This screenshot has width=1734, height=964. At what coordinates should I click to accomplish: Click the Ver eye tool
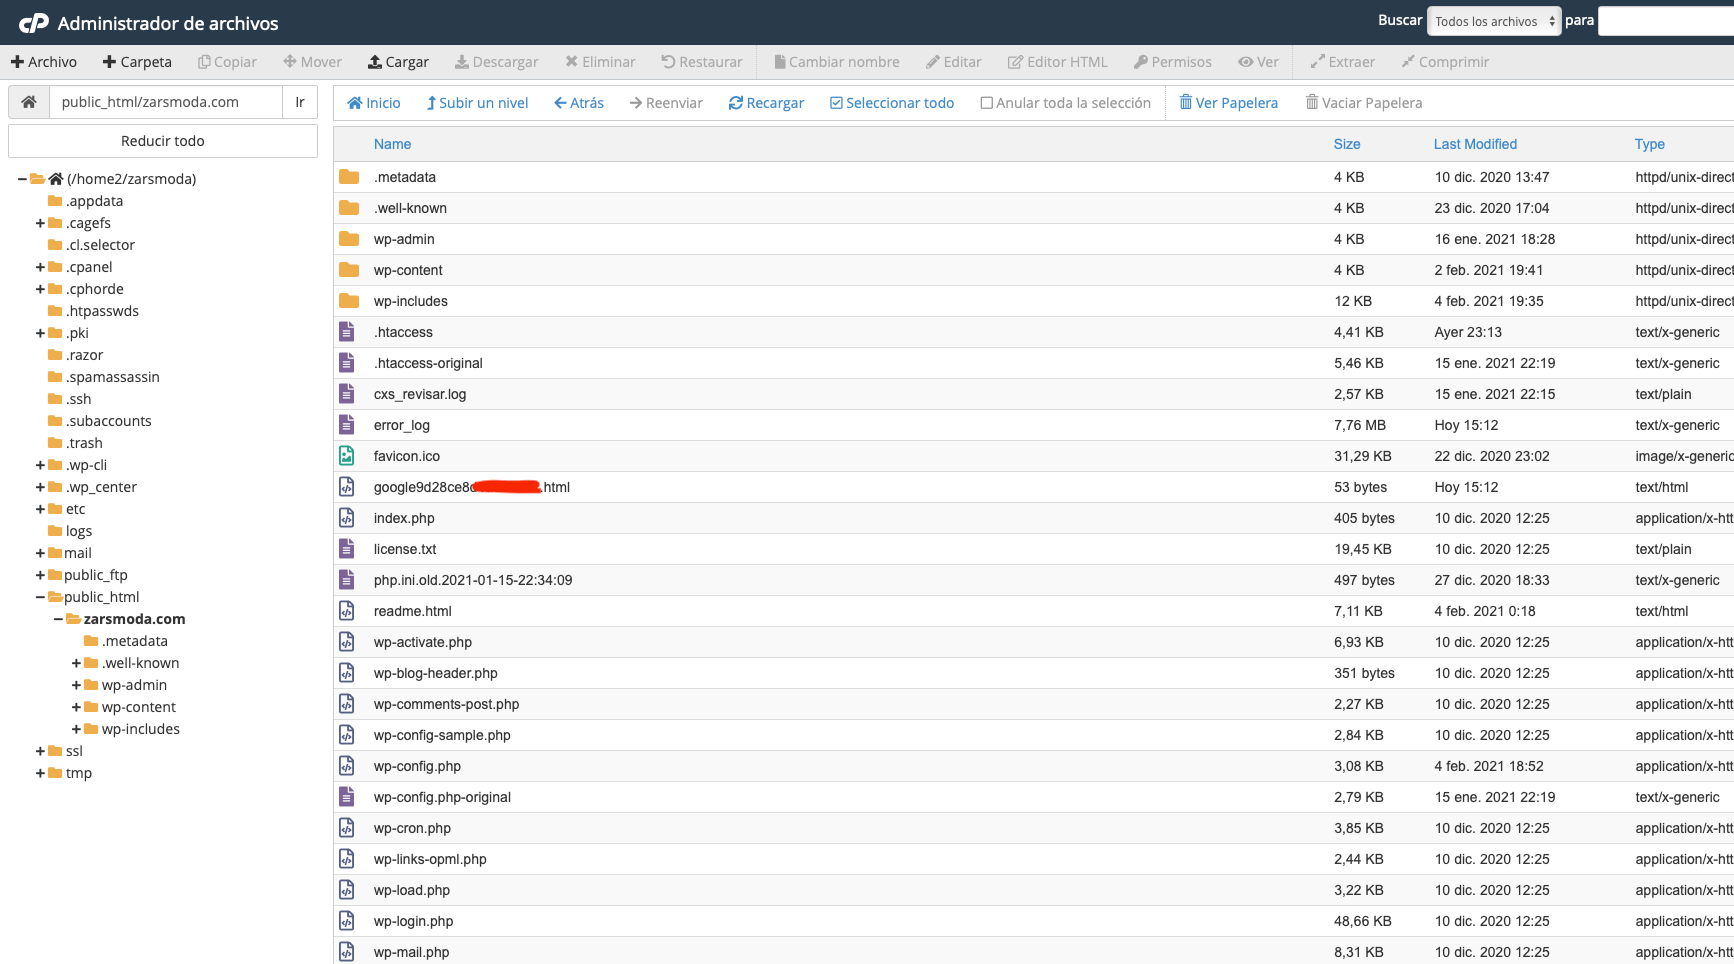pos(1258,62)
